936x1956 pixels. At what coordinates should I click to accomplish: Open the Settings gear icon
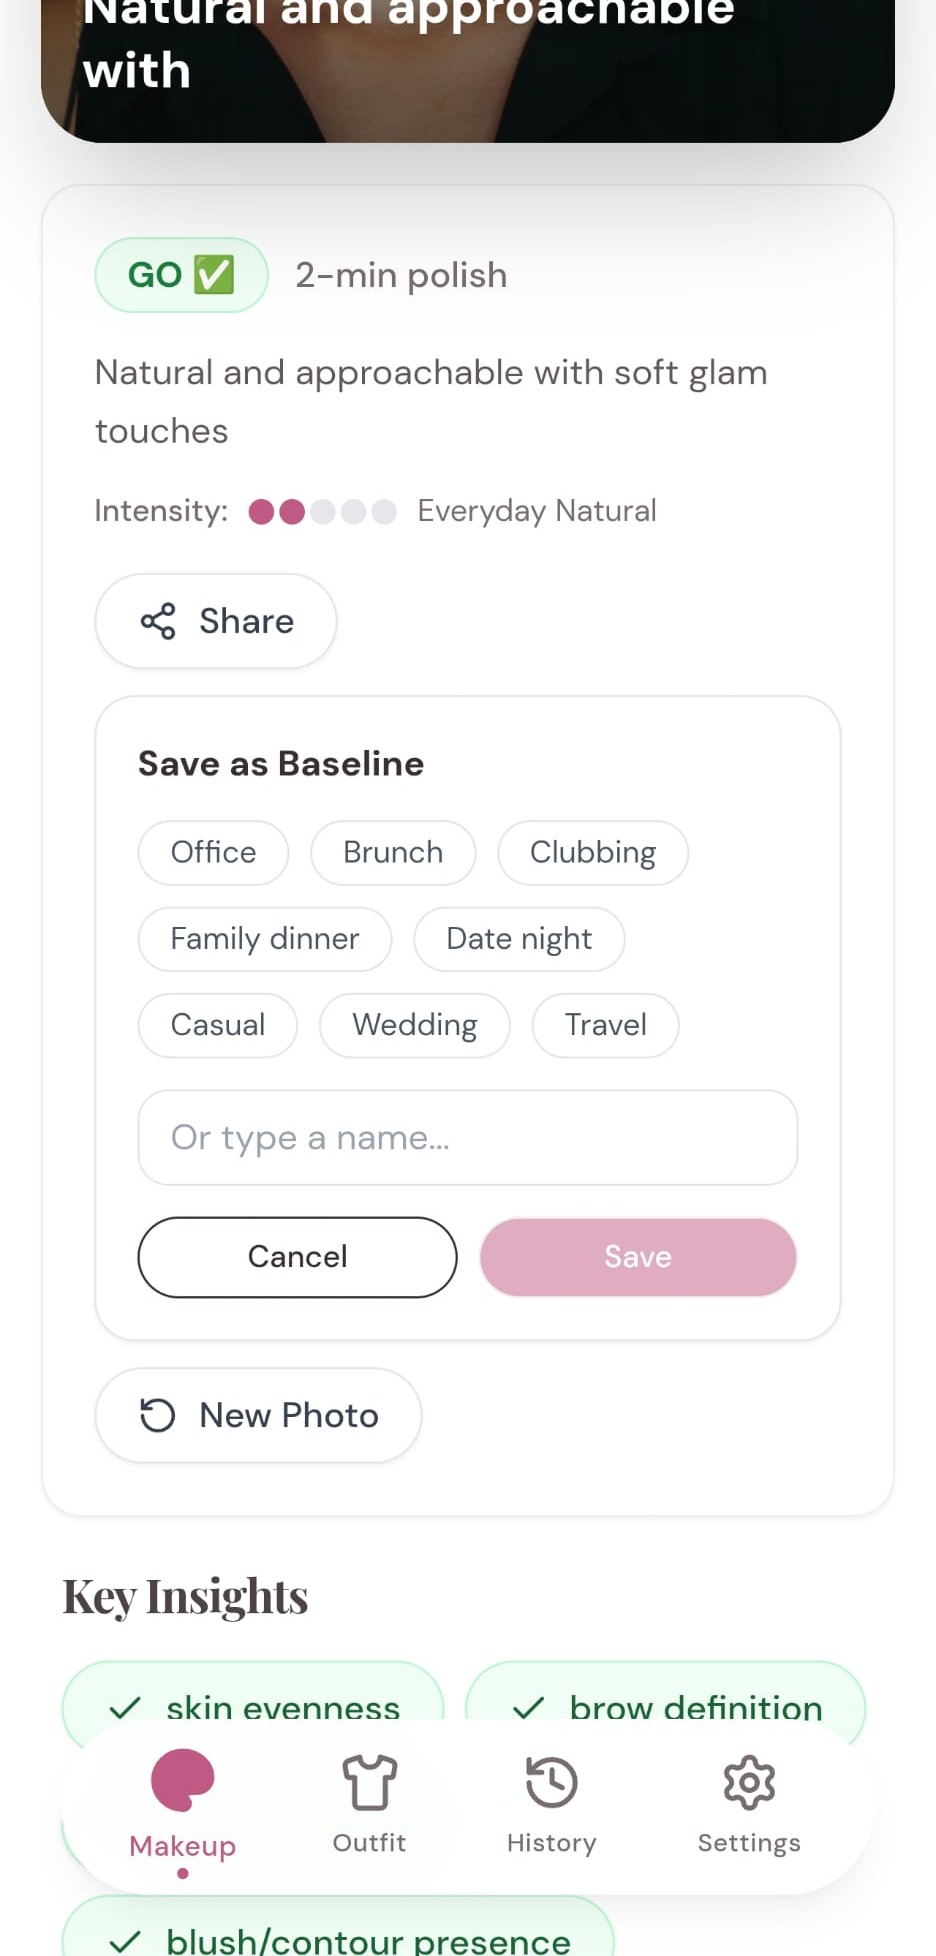[x=749, y=1782]
